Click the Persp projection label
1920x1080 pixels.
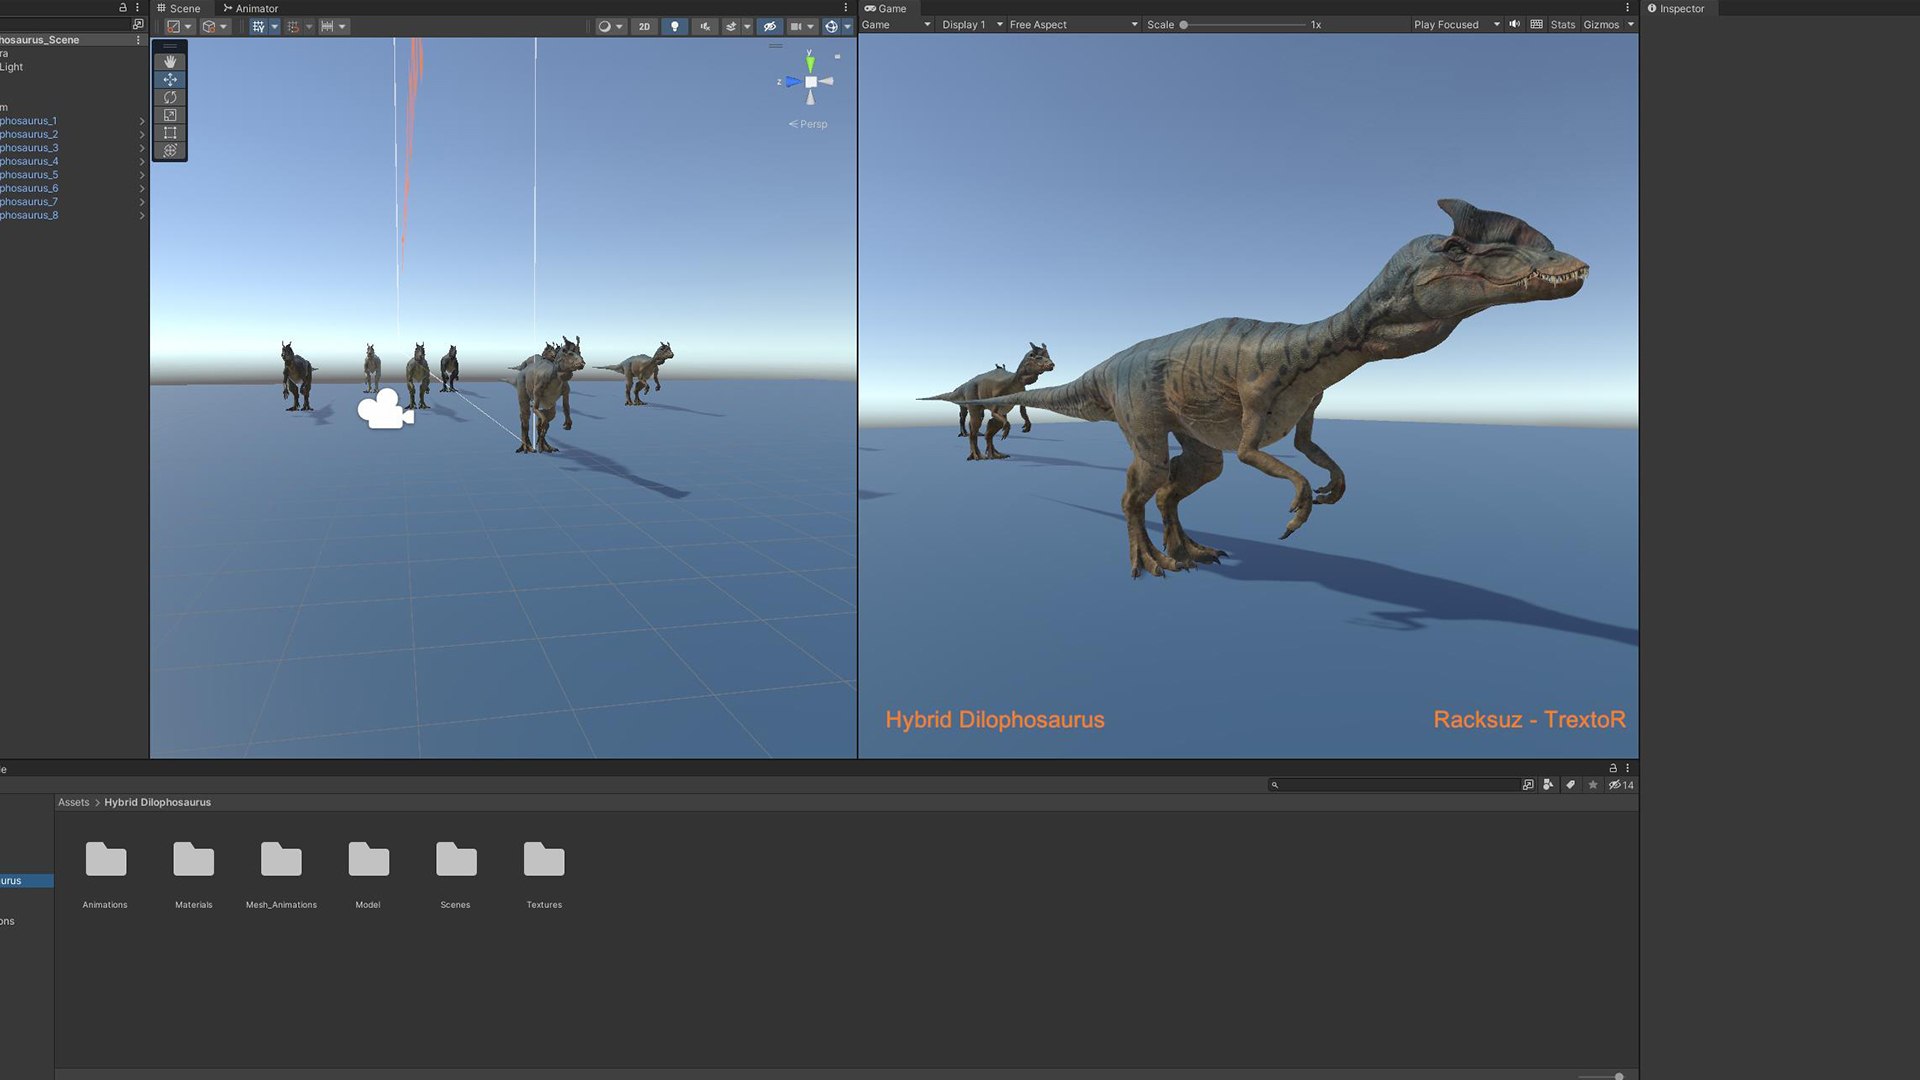808,124
